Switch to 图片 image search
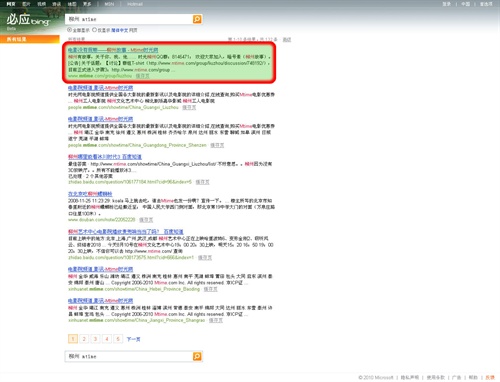The height and width of the screenshot is (382, 500). pyautogui.click(x=26, y=4)
